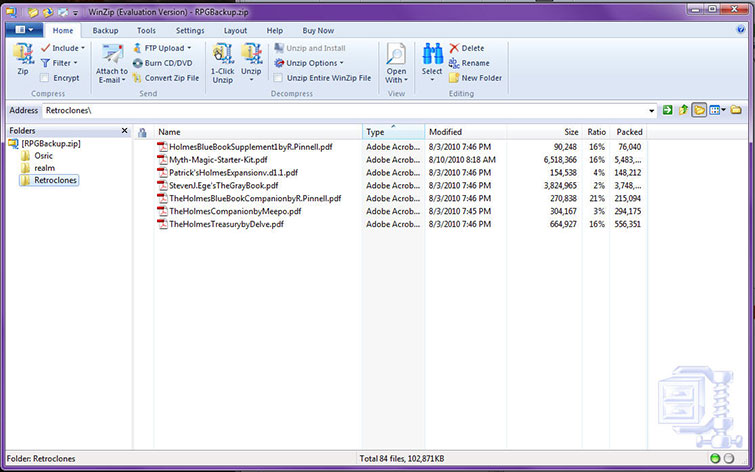Viewport: 755px width, 472px height.
Task: Sort by the Ratio column header
Action: [x=596, y=132]
